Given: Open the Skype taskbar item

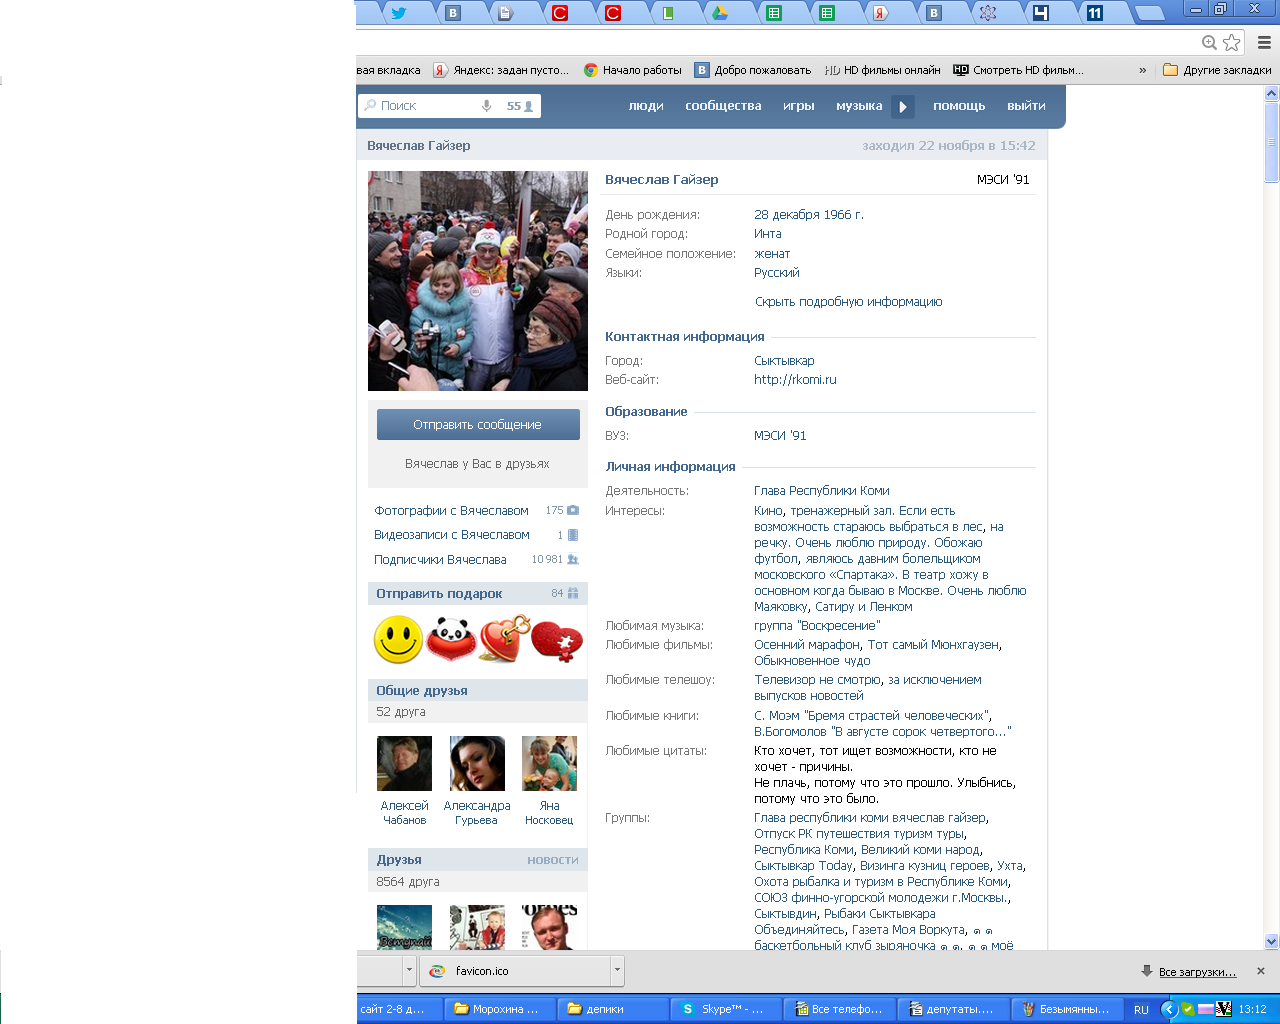Looking at the screenshot, I should 720,1009.
